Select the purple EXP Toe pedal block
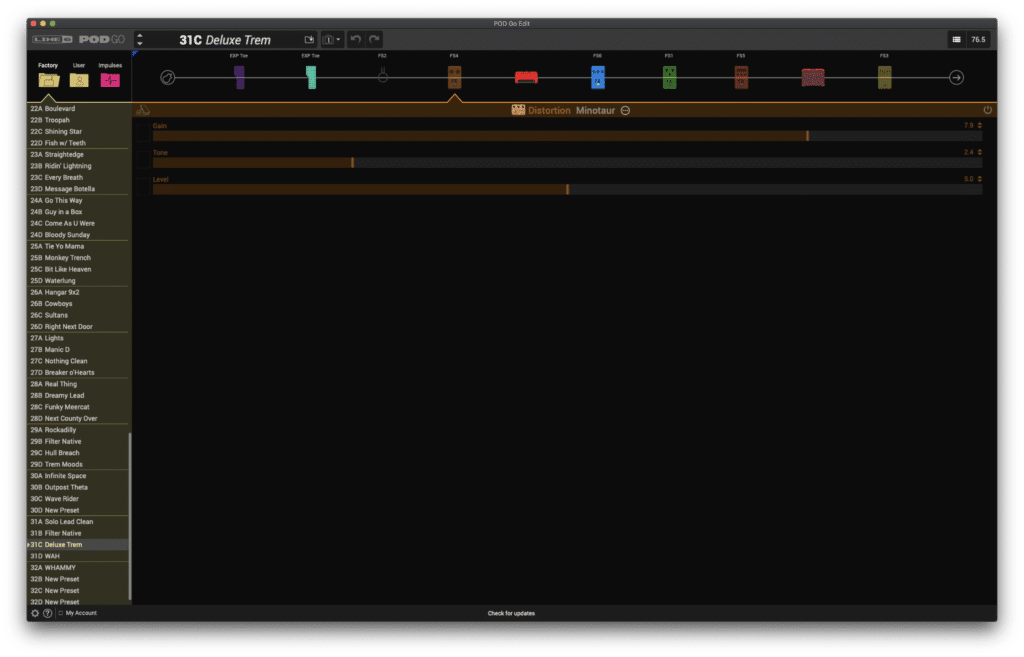The image size is (1024, 657). tap(239, 78)
